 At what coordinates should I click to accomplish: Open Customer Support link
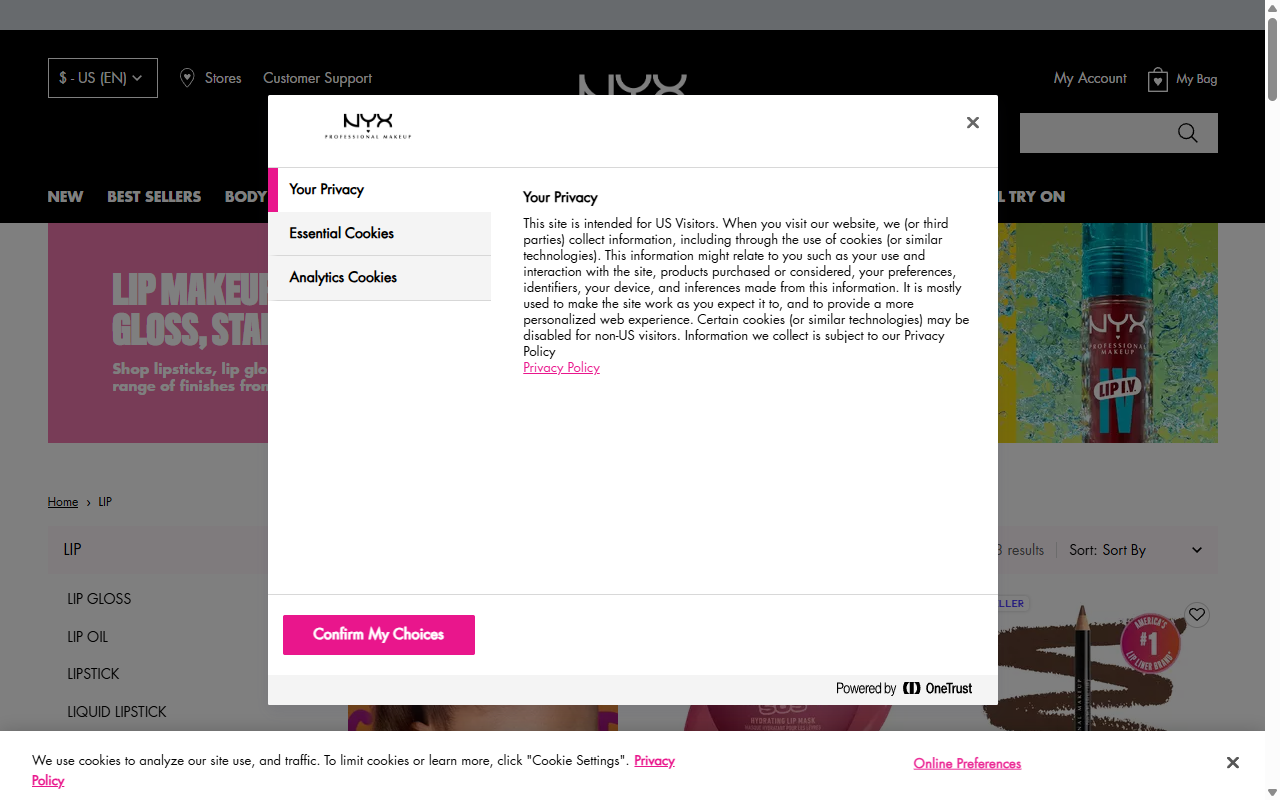(x=317, y=78)
